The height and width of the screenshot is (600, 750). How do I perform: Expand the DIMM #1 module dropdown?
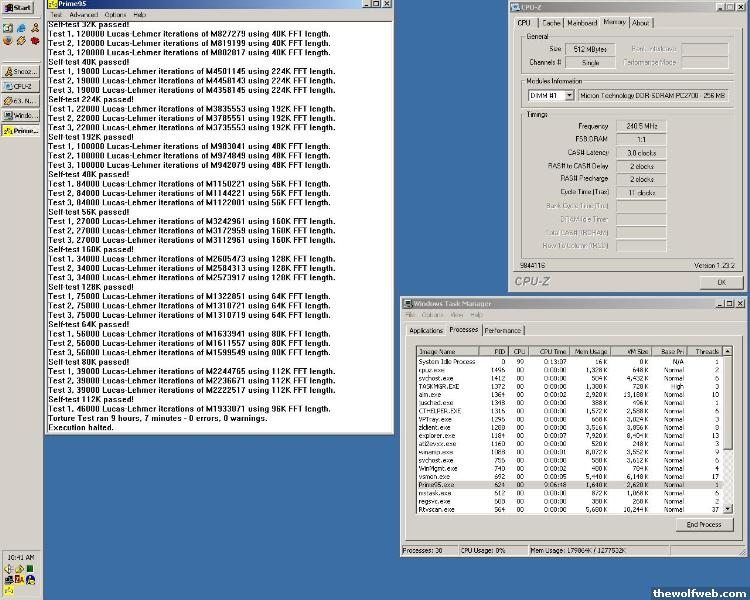[x=569, y=95]
